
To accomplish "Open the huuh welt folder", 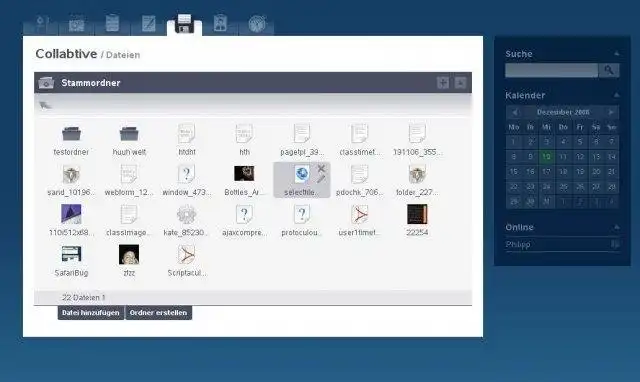I will tap(129, 133).
